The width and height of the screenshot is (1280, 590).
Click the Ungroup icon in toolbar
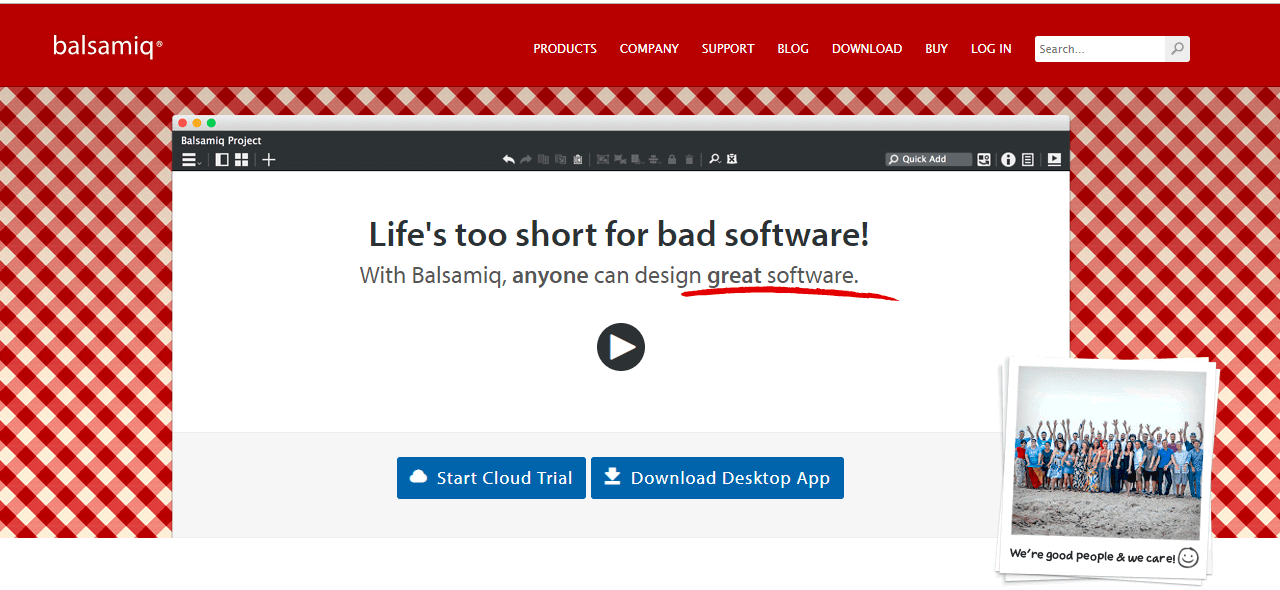pos(620,159)
